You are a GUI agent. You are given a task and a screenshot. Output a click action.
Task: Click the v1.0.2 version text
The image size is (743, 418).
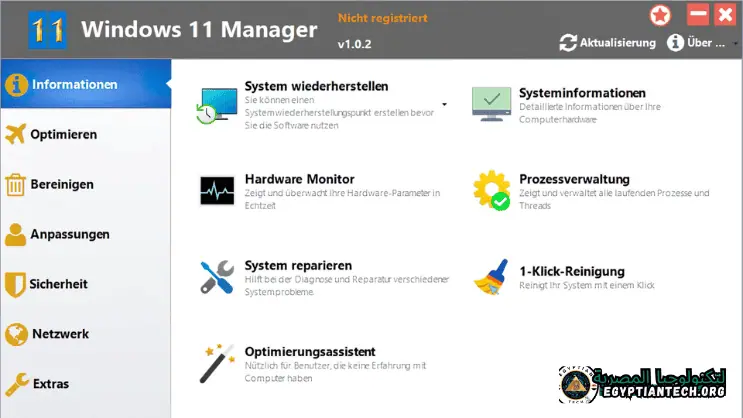pyautogui.click(x=354, y=44)
